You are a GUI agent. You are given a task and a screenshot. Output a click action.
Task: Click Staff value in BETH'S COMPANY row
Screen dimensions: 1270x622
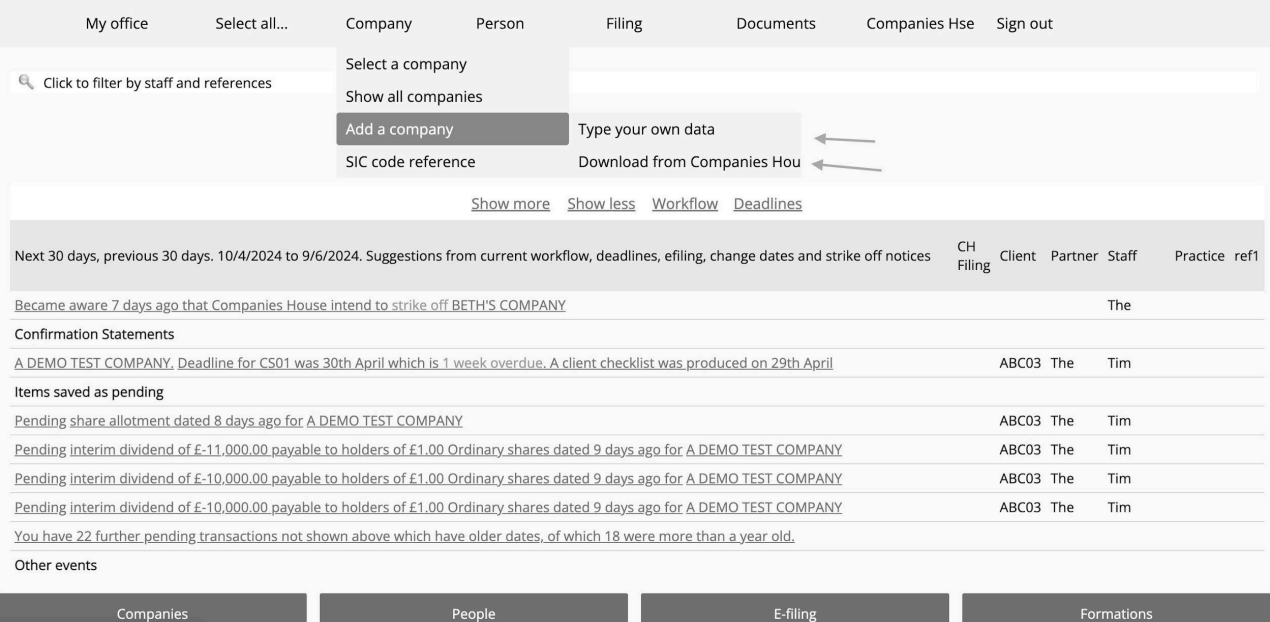coord(1119,305)
